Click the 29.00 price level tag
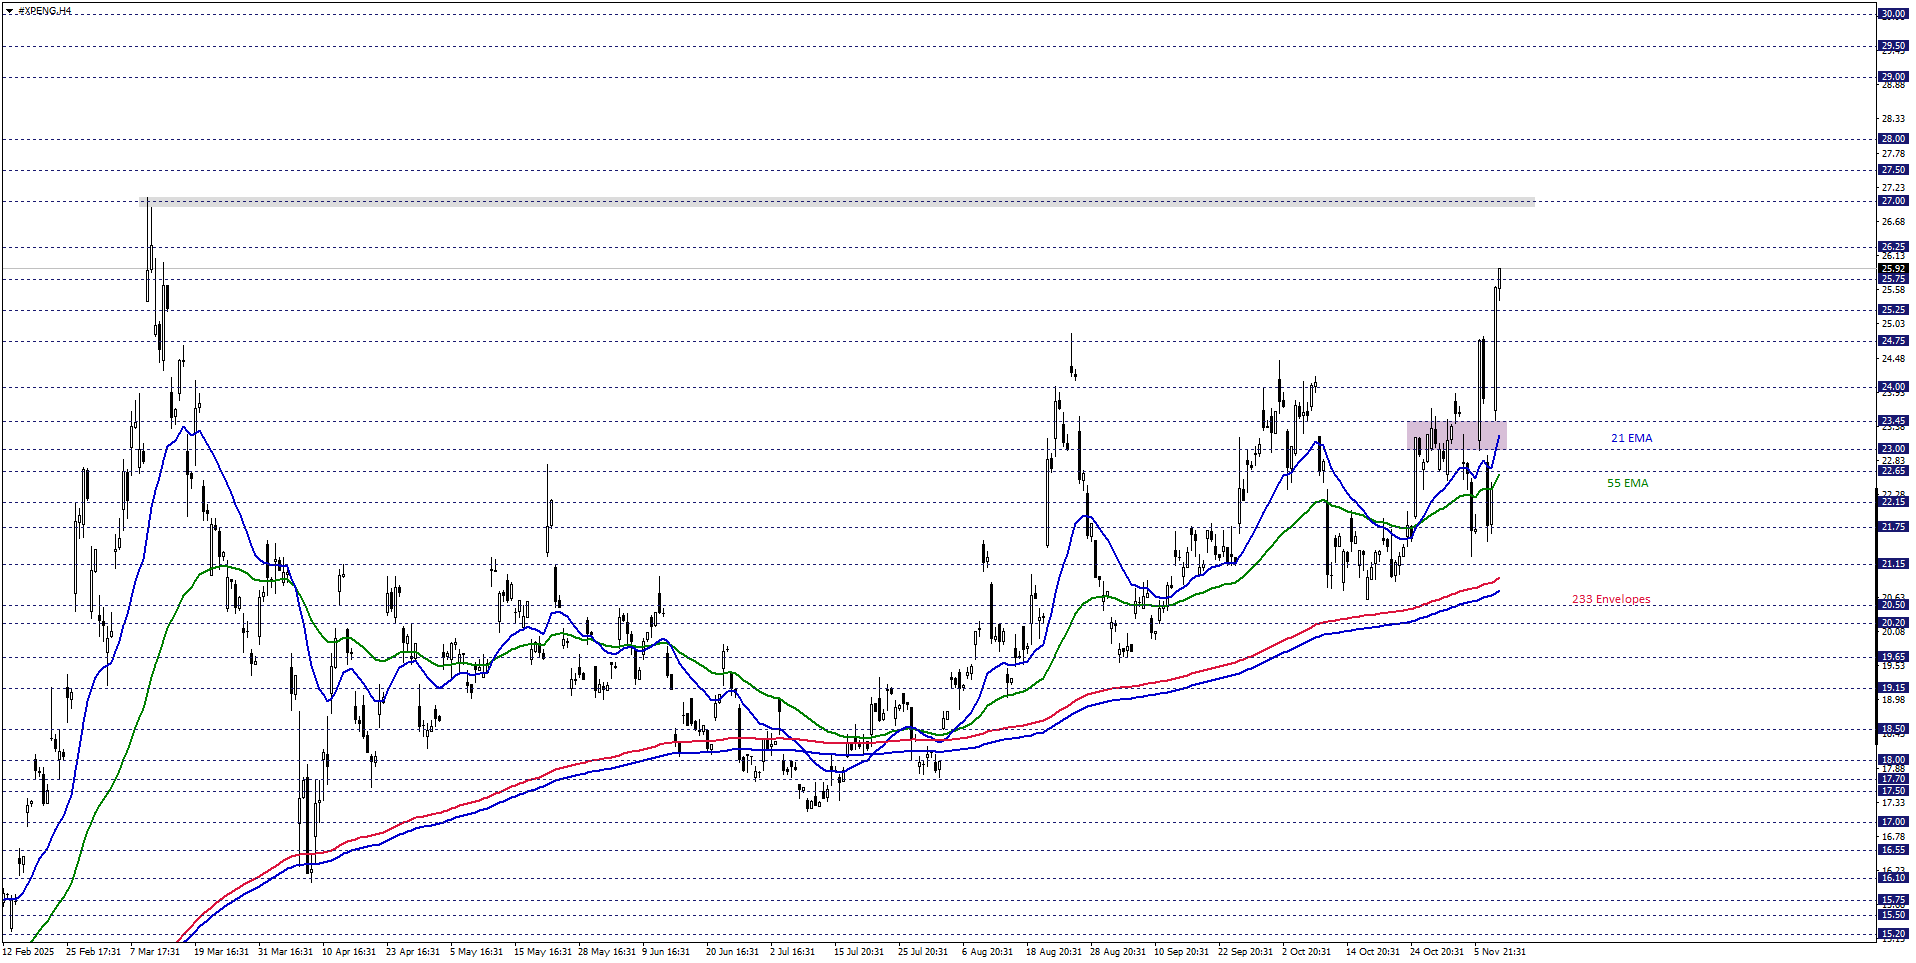Viewport: 1916px width, 963px height. (1892, 77)
